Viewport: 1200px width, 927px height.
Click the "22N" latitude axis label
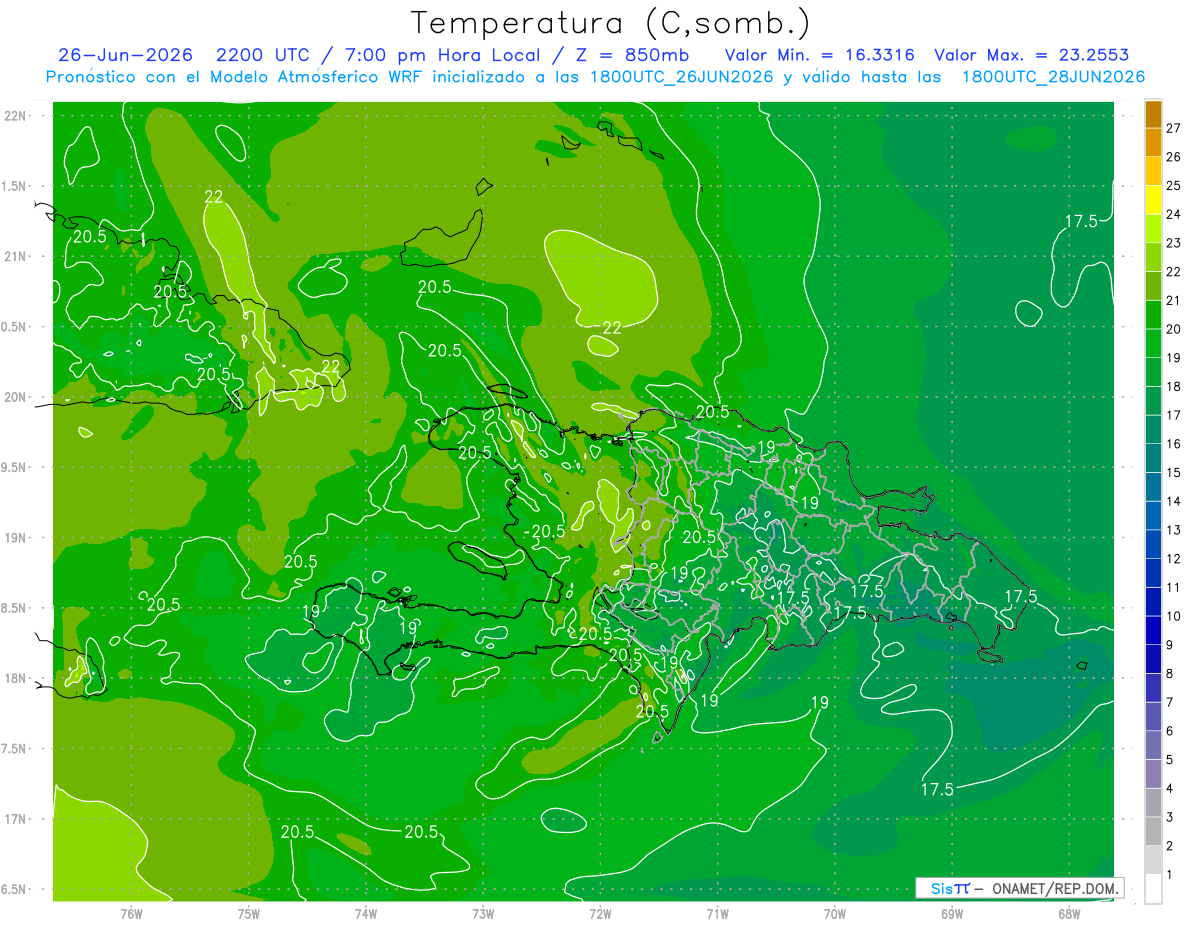15,116
